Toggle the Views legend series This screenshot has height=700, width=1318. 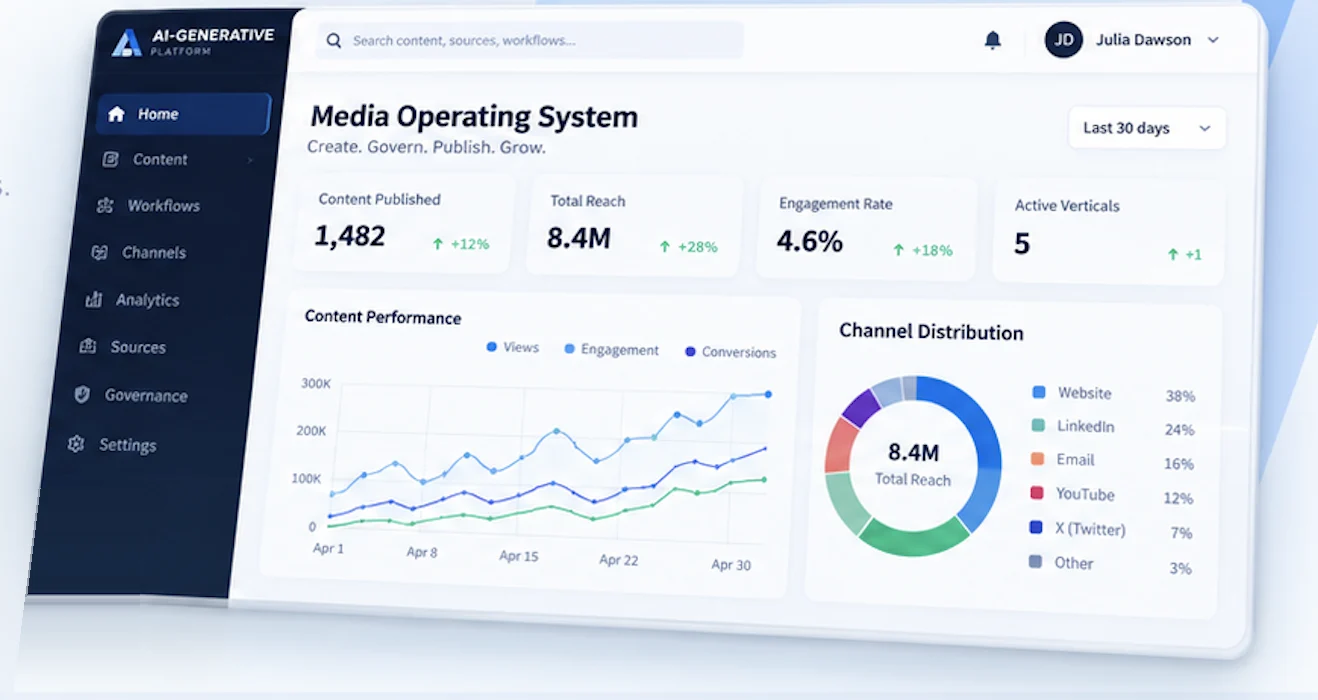click(x=512, y=347)
